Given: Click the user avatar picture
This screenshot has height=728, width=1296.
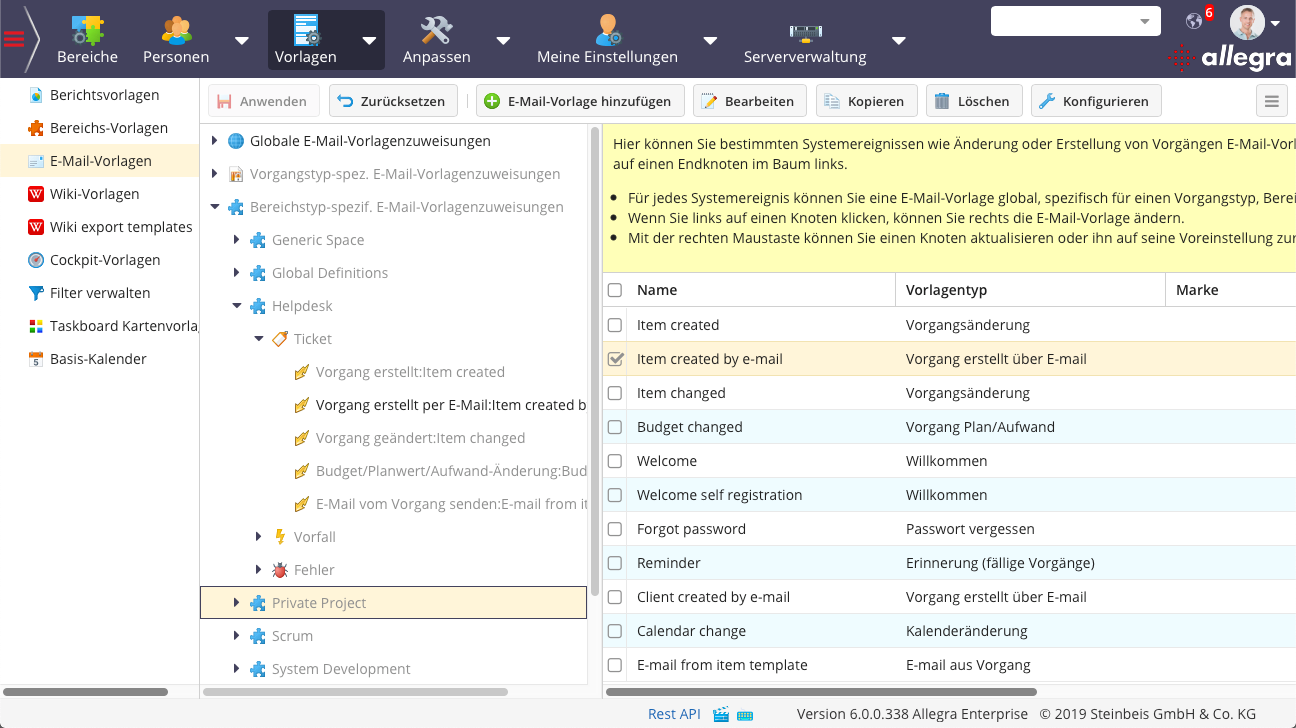Looking at the screenshot, I should coord(1246,22).
